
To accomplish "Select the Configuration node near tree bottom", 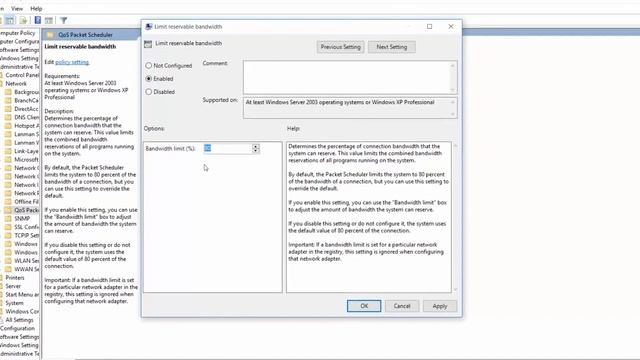I will pyautogui.click(x=18, y=328).
